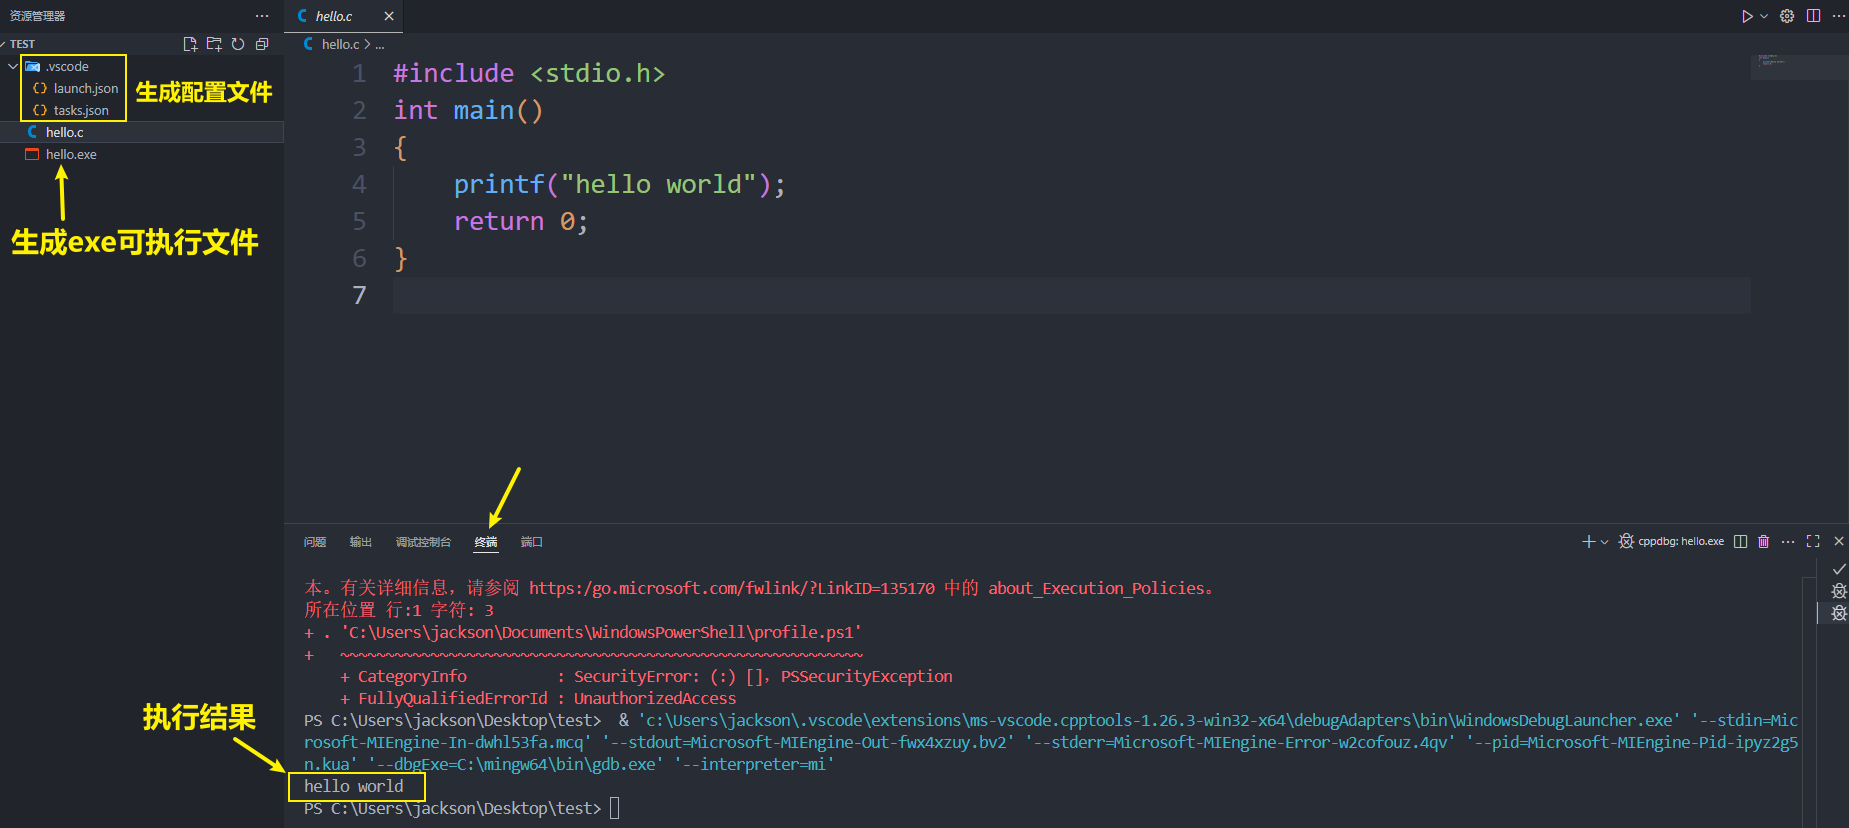
Task: Collapse the .vscode folder
Action: (13, 67)
